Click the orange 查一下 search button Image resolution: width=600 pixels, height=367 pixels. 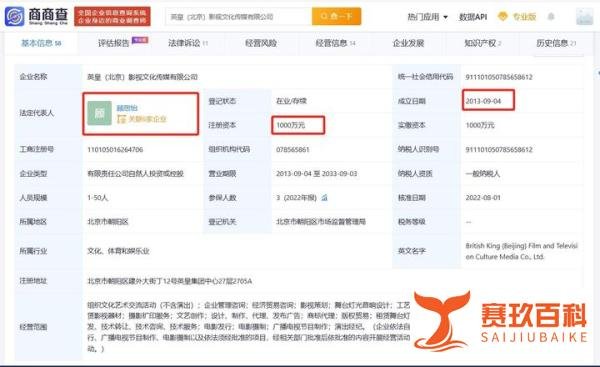click(x=336, y=16)
